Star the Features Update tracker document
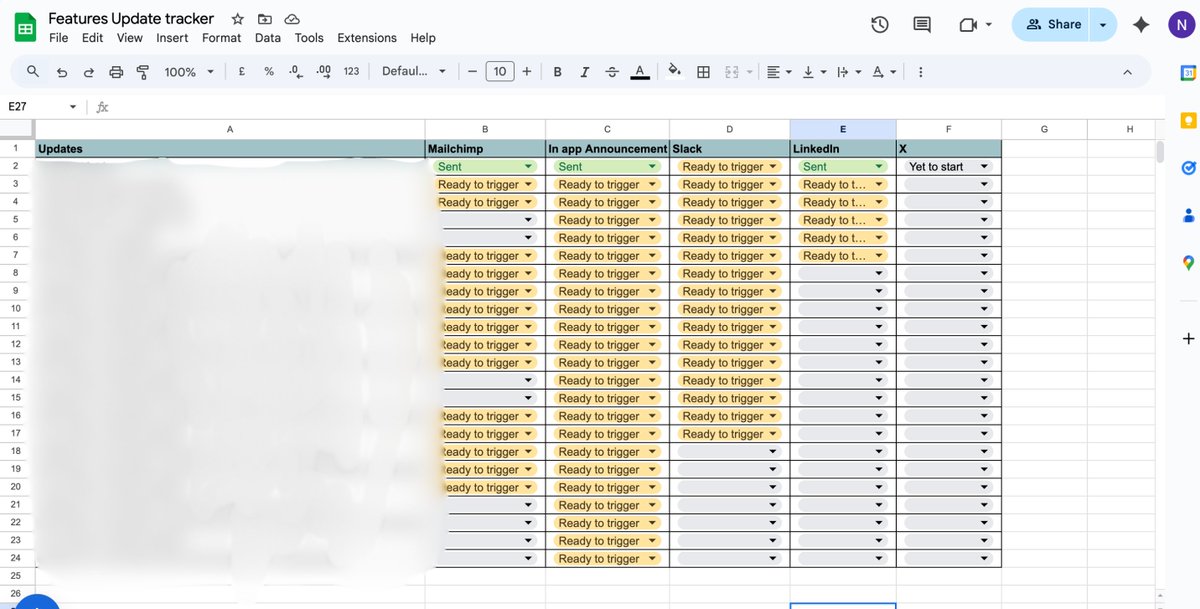Screen dimensions: 1200x609 [237, 19]
